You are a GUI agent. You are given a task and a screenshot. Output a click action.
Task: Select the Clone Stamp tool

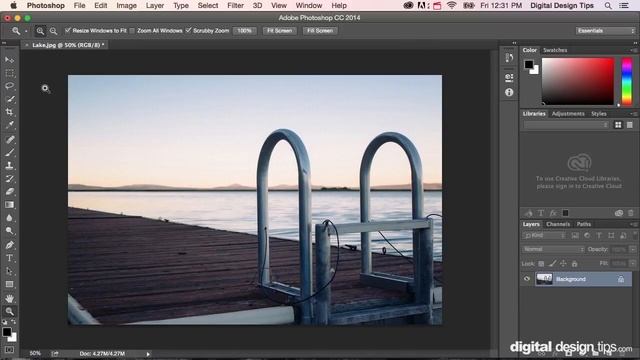tap(9, 166)
